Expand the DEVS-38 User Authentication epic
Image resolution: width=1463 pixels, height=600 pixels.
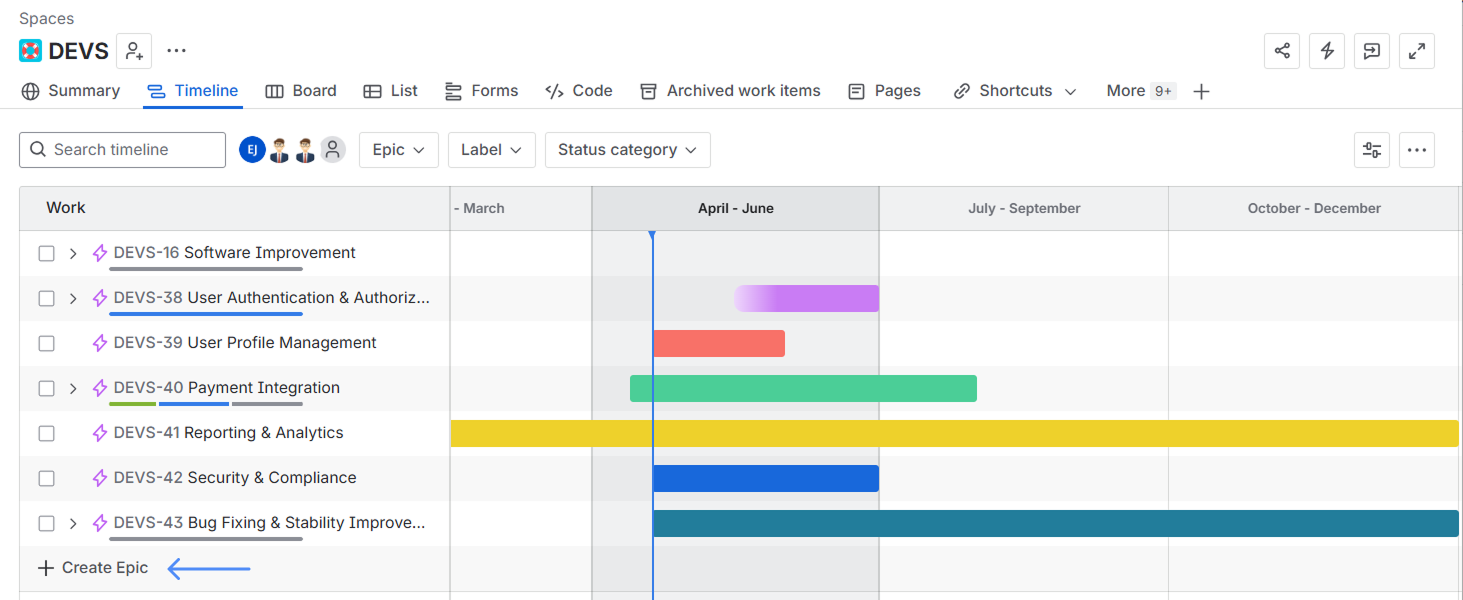pyautogui.click(x=73, y=298)
